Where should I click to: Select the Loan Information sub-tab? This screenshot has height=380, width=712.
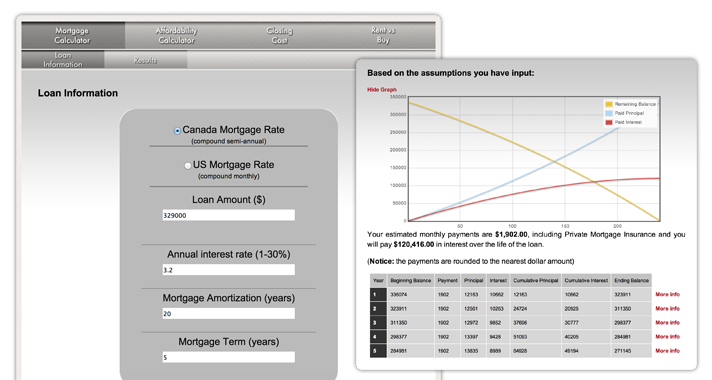coord(63,60)
